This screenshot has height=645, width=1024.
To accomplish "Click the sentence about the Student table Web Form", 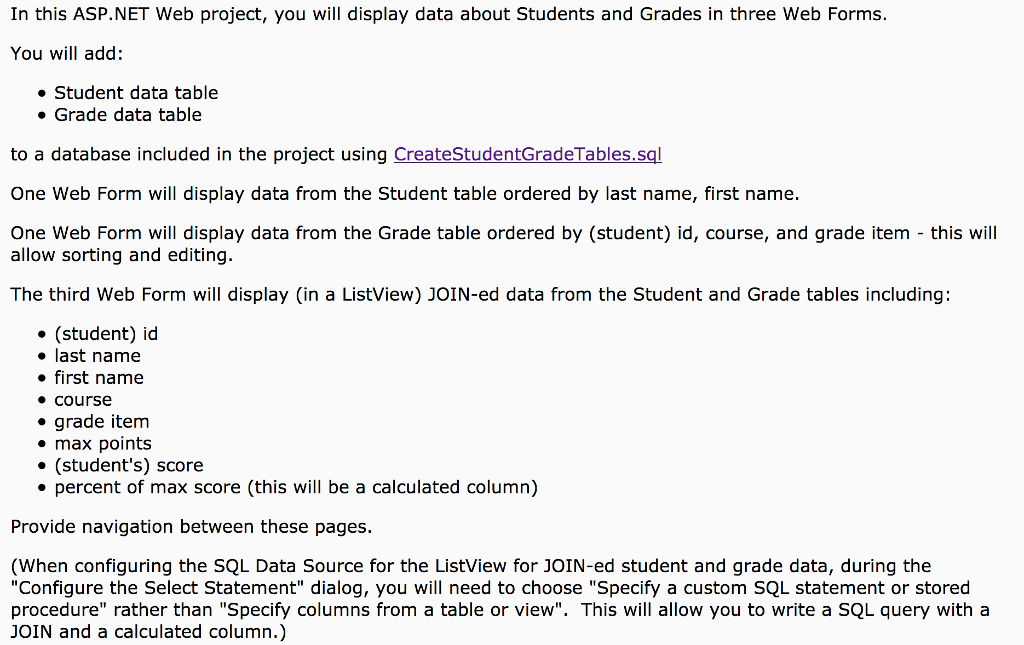I will pyautogui.click(x=405, y=194).
